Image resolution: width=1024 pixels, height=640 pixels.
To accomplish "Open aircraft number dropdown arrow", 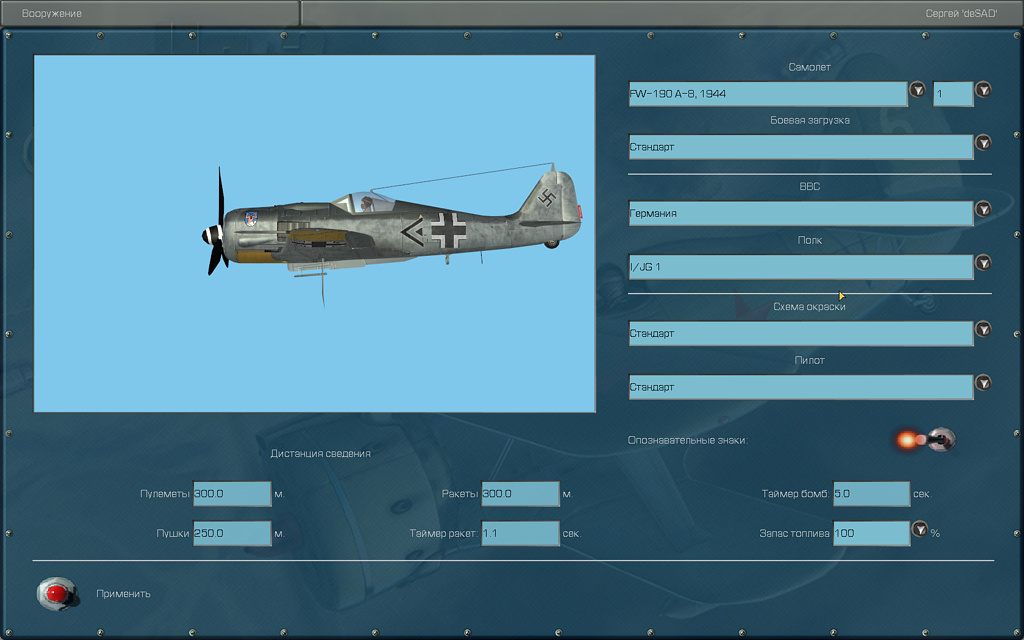I will click(983, 90).
